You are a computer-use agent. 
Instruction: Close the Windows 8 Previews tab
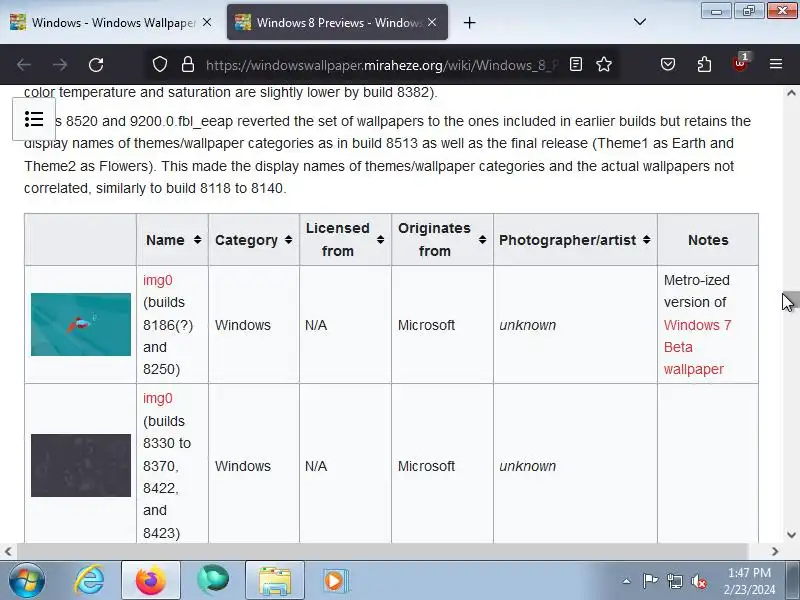[x=432, y=22]
